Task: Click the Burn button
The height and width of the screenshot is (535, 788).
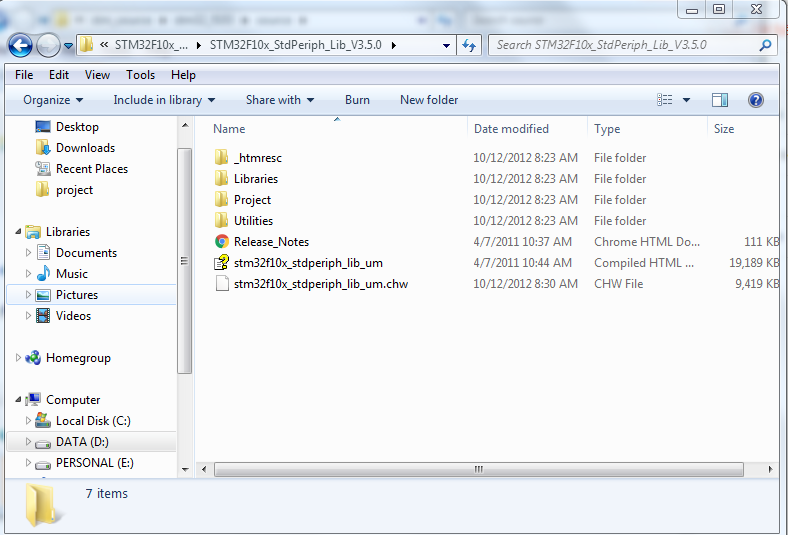Action: tap(357, 100)
